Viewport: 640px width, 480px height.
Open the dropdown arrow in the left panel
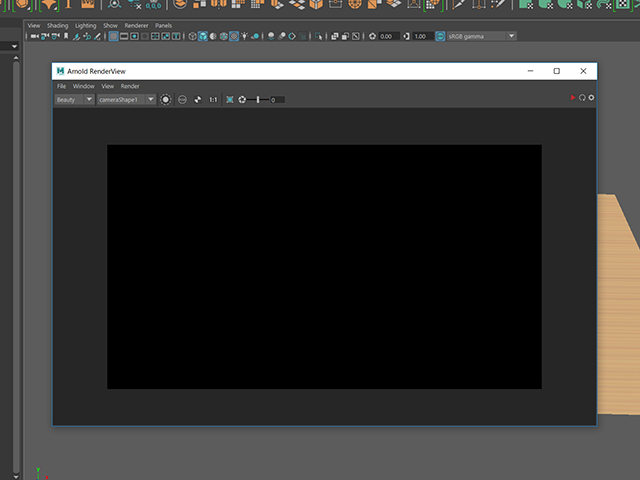pos(14,47)
